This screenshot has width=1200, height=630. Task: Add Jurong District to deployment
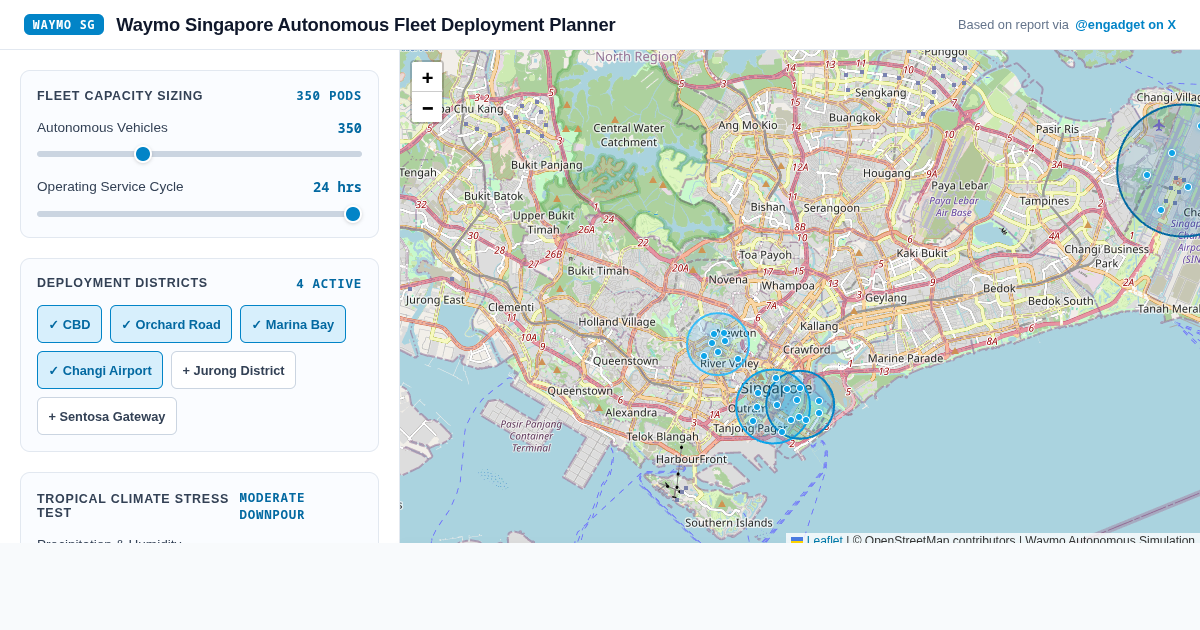coord(233,370)
